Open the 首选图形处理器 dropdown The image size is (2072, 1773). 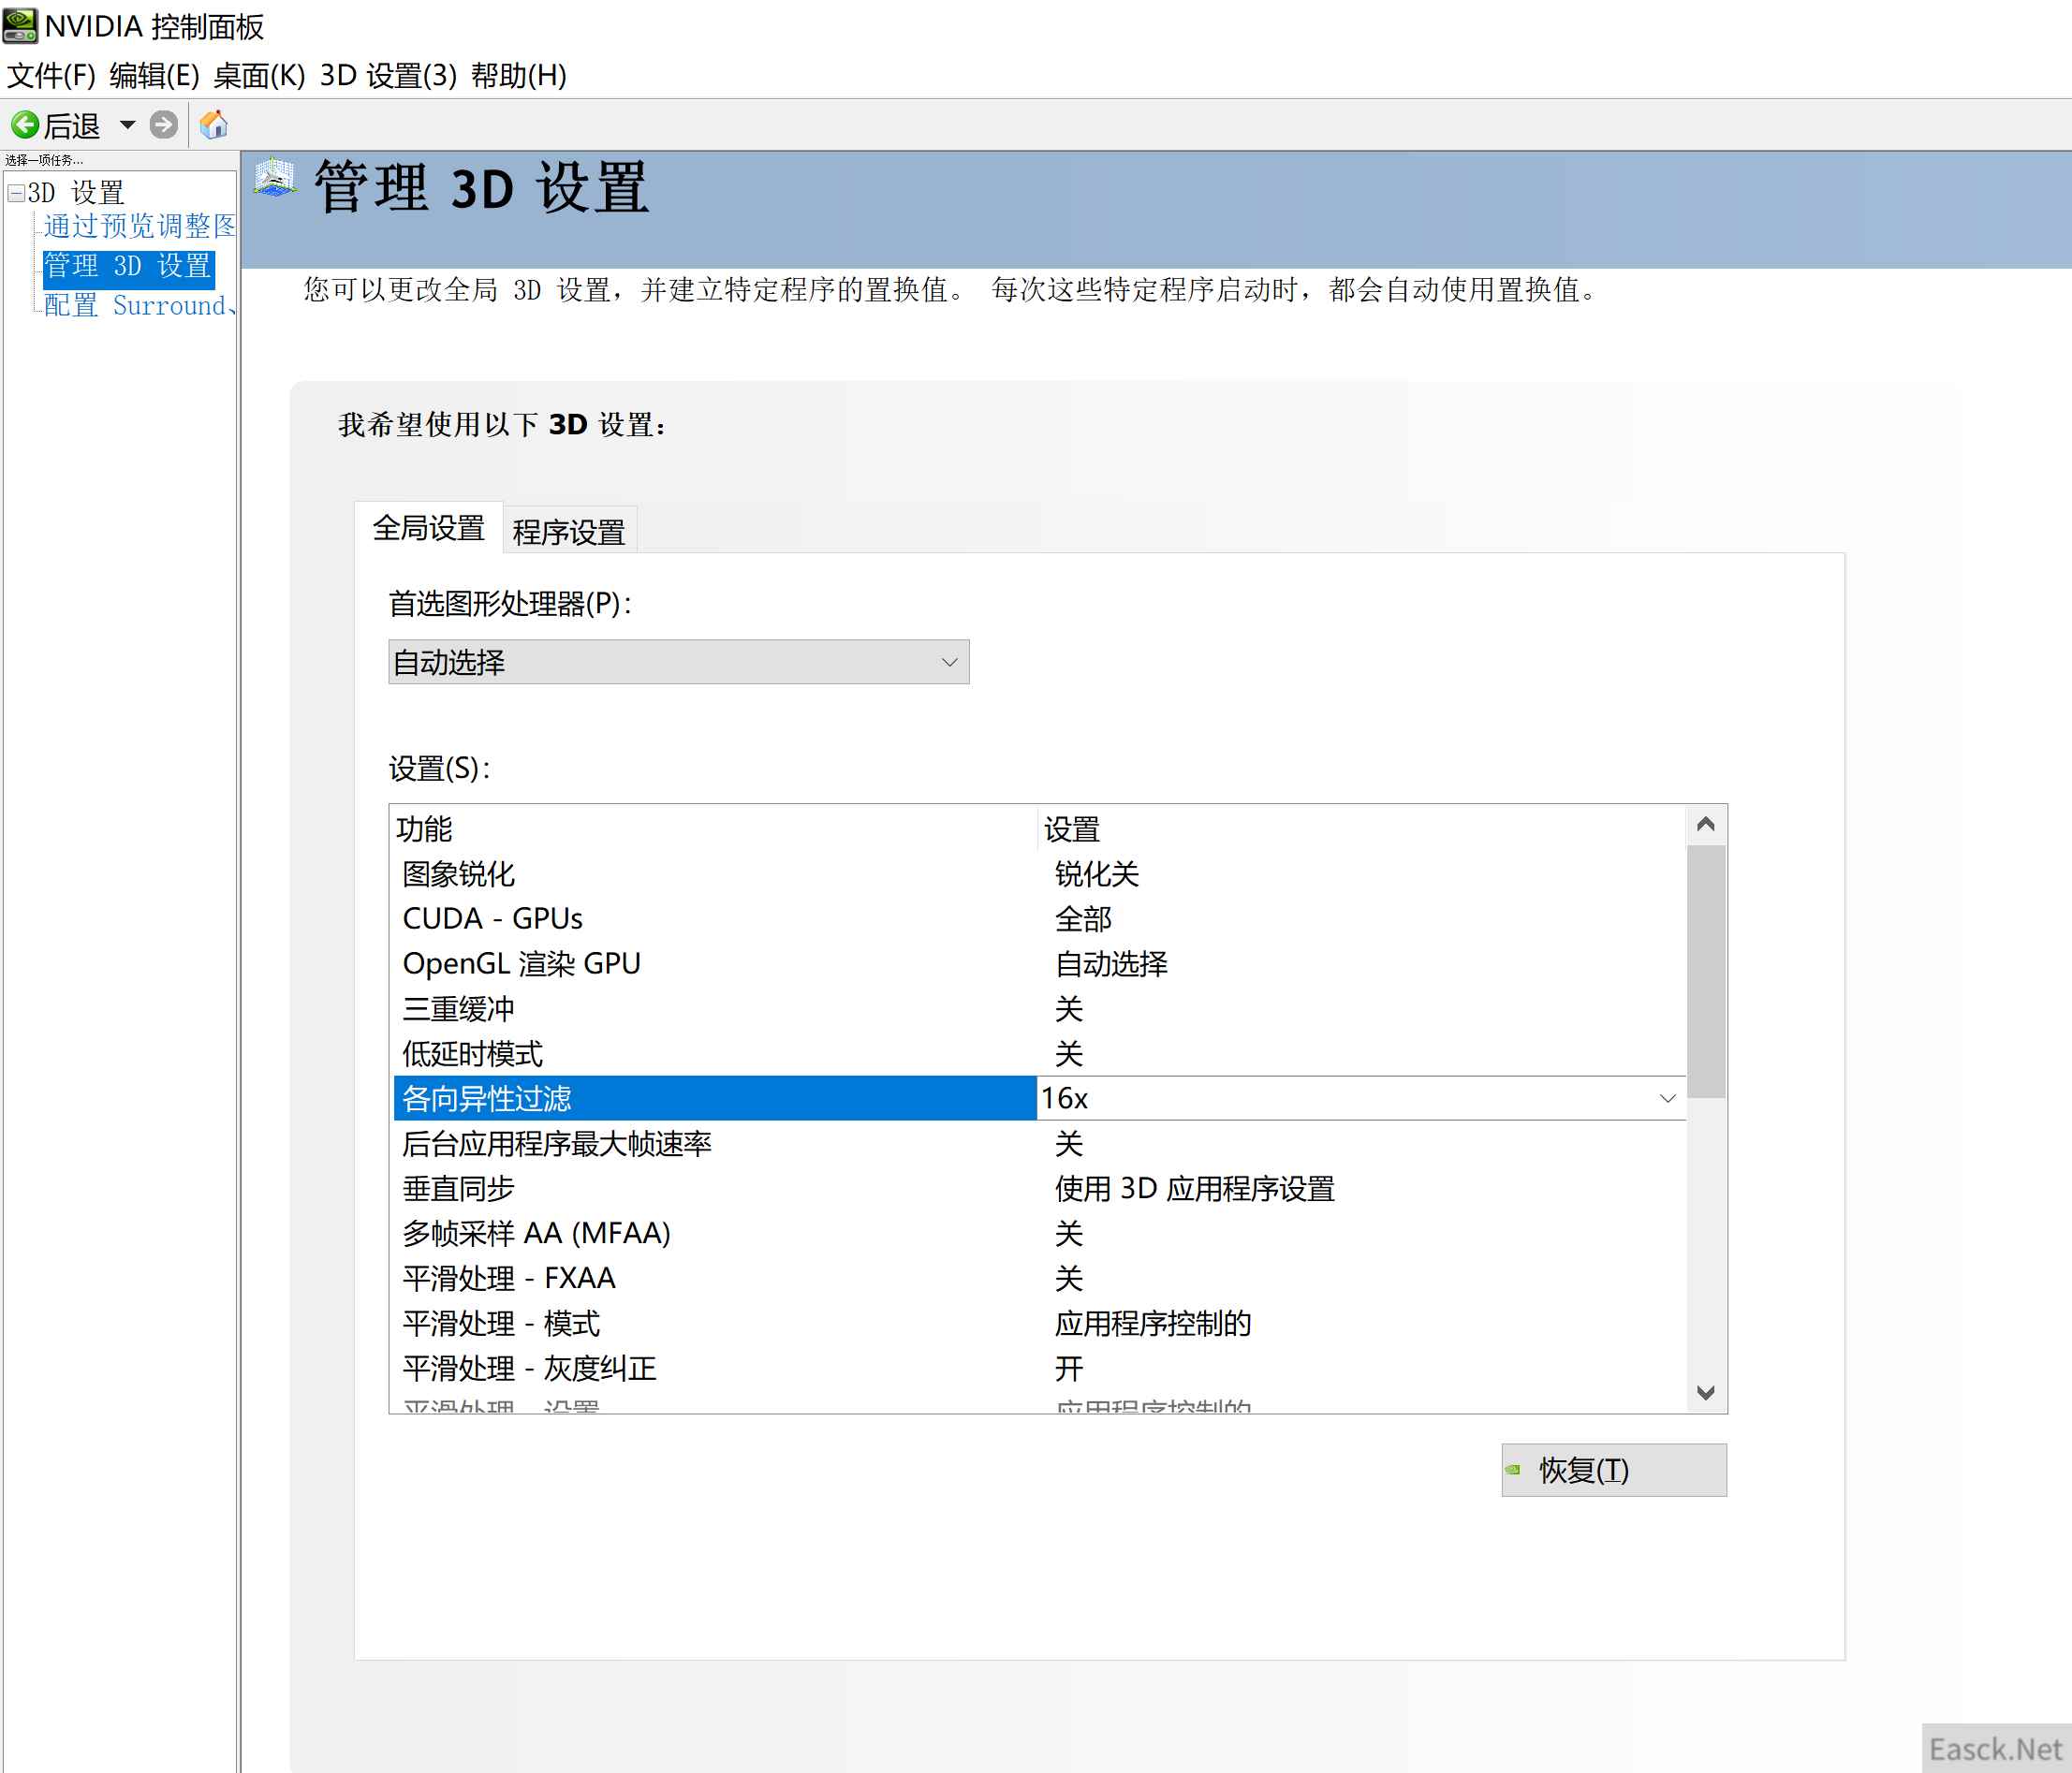(678, 662)
